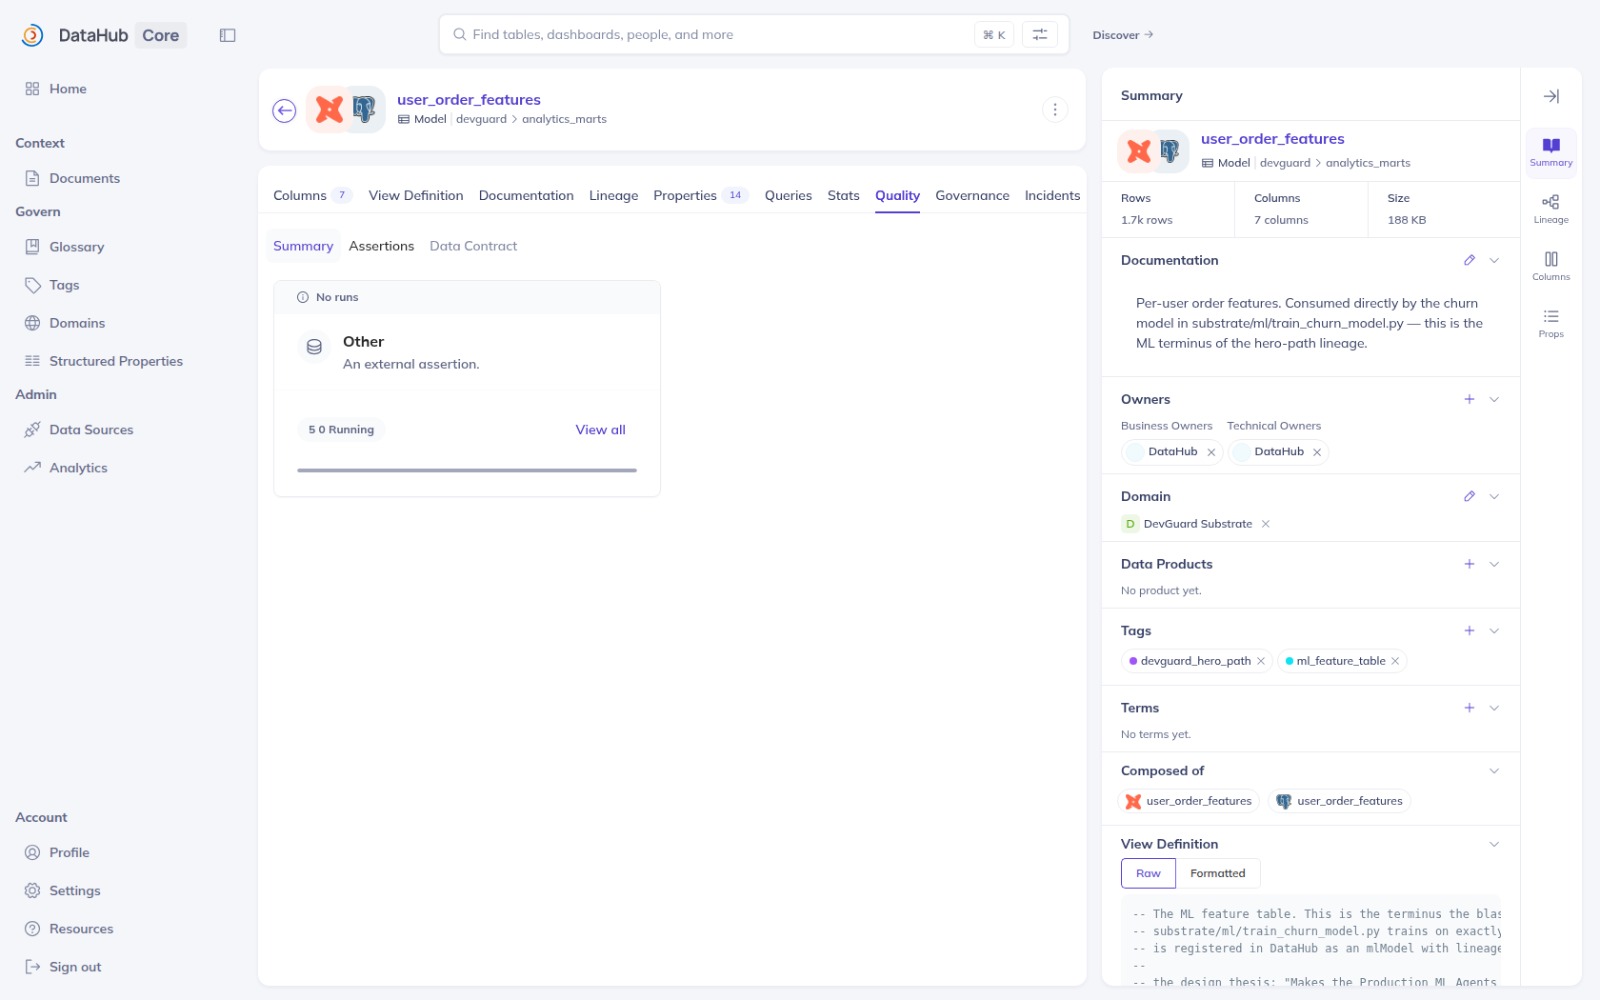
Task: Sign out of DataHub
Action: (x=75, y=967)
